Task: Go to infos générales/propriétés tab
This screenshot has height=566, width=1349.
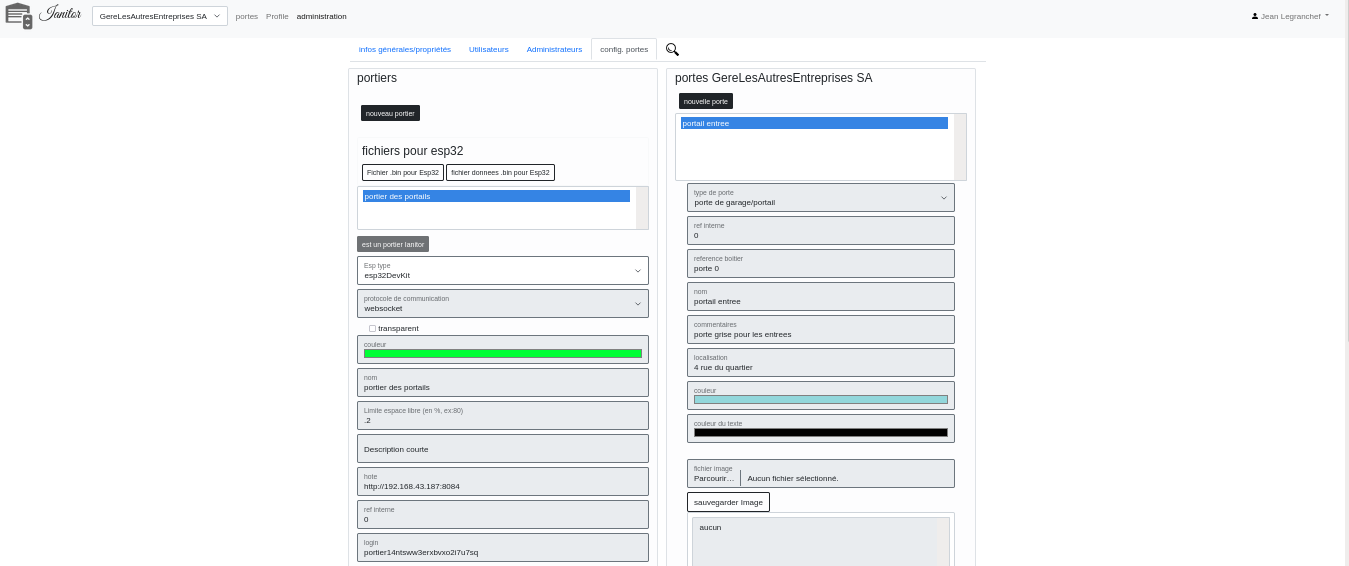Action: coord(405,49)
